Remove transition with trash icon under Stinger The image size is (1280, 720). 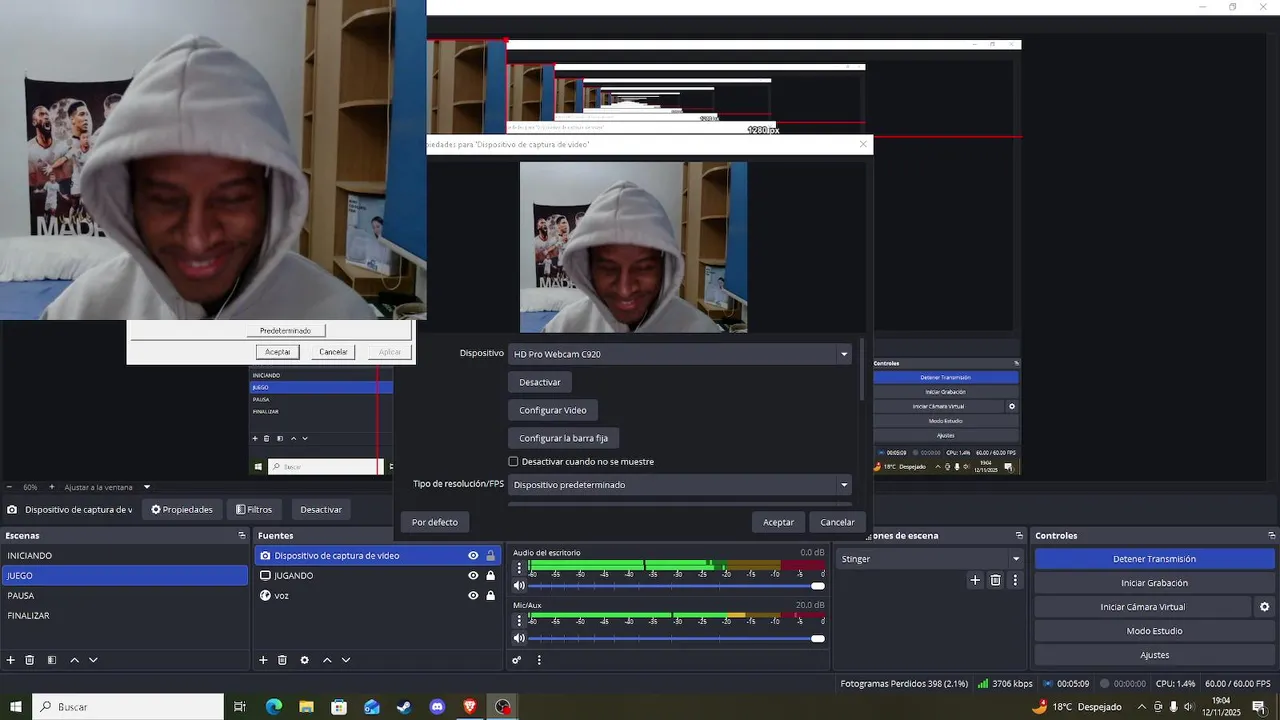pyautogui.click(x=996, y=580)
